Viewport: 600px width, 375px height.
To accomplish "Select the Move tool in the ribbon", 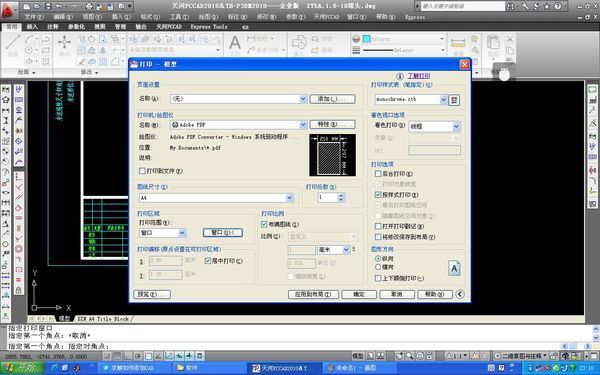I will point(64,45).
